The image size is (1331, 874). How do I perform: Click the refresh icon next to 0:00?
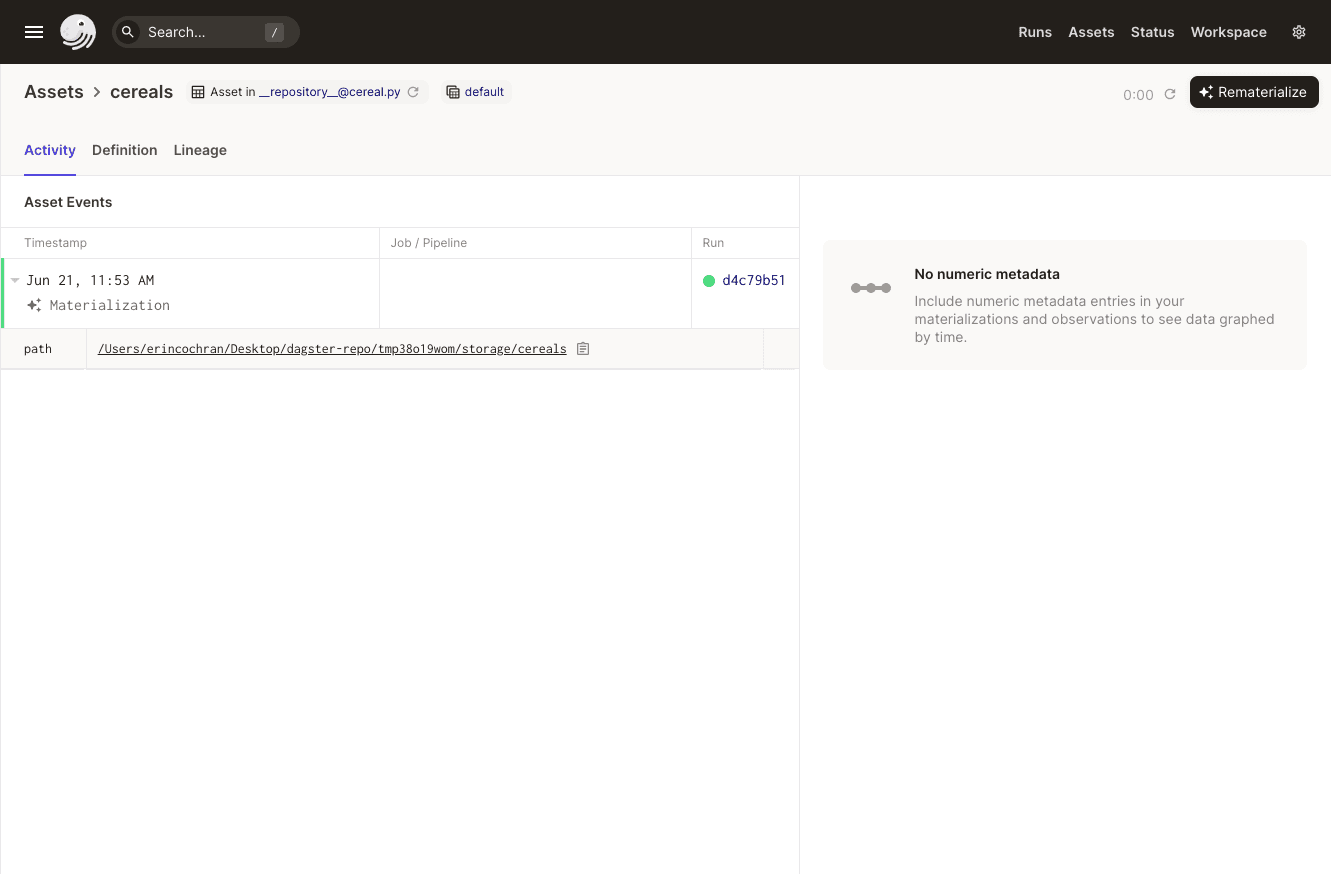1170,95
